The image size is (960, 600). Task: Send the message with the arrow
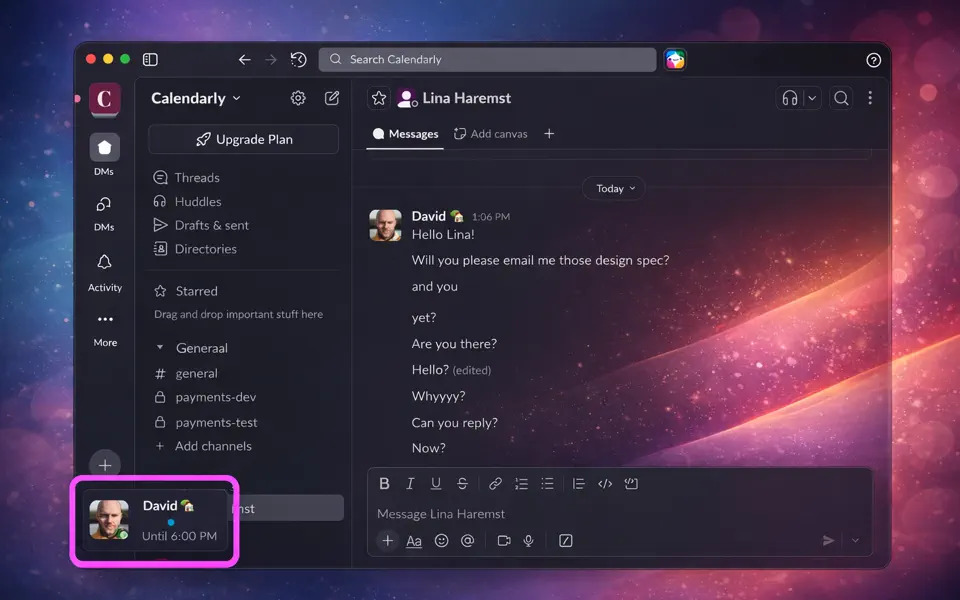pos(828,541)
